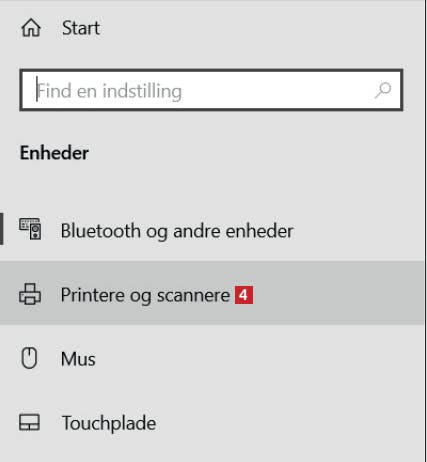Click blank area of highlighted Printere row
This screenshot has width=427, height=462.
coord(338,293)
